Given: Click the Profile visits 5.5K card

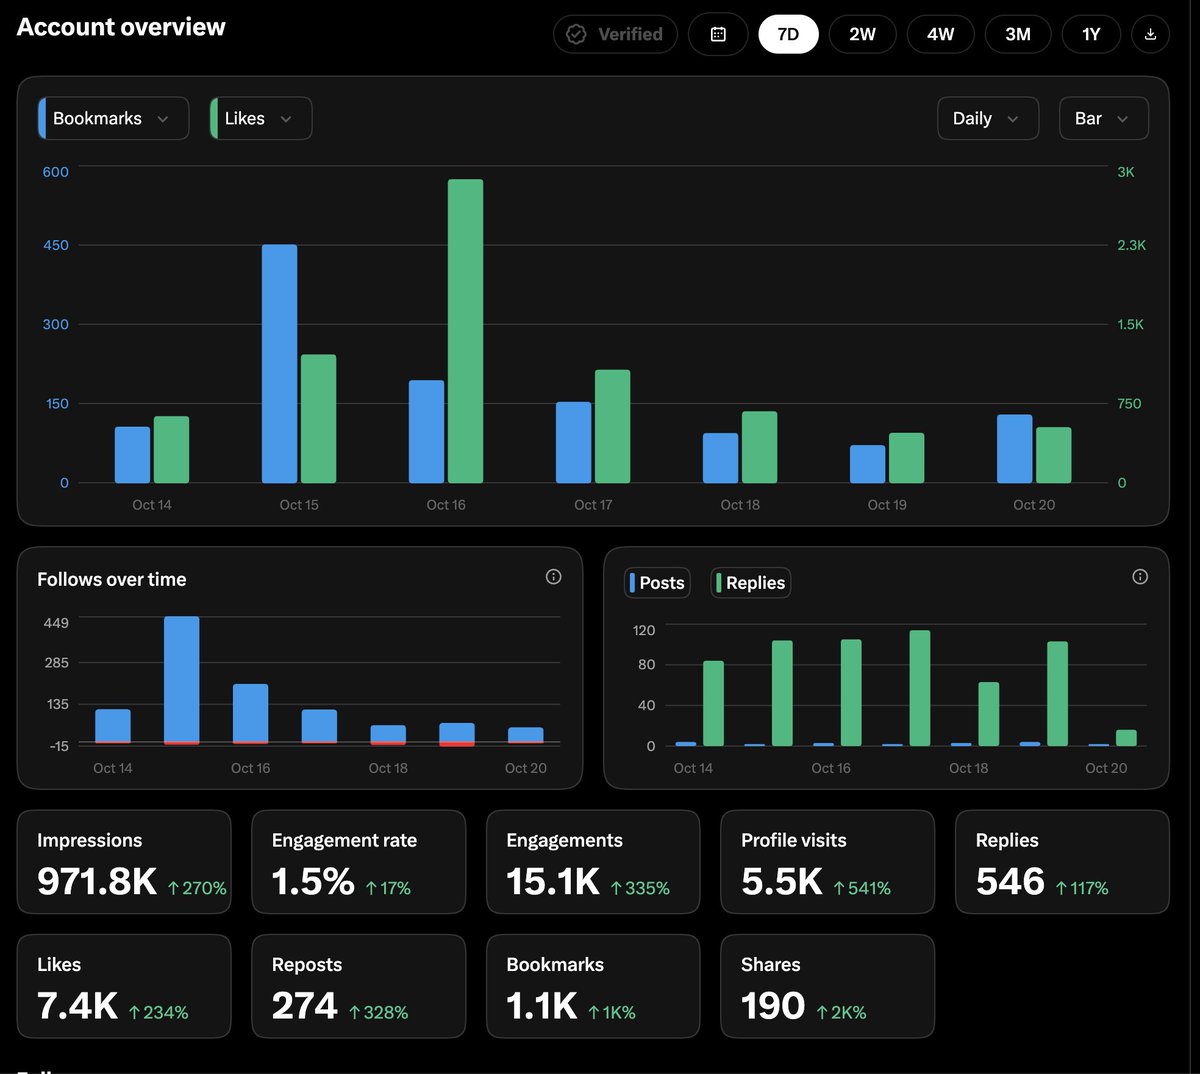Looking at the screenshot, I should click(x=828, y=862).
